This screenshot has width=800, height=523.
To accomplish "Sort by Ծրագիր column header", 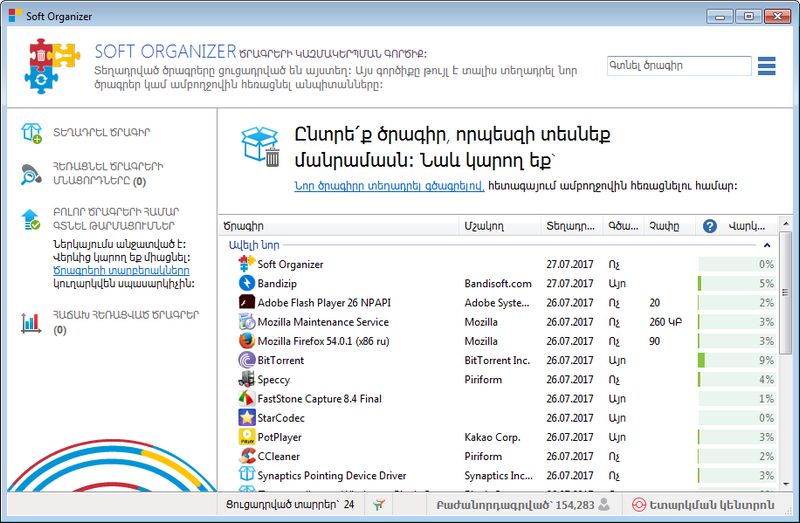I will (x=339, y=226).
